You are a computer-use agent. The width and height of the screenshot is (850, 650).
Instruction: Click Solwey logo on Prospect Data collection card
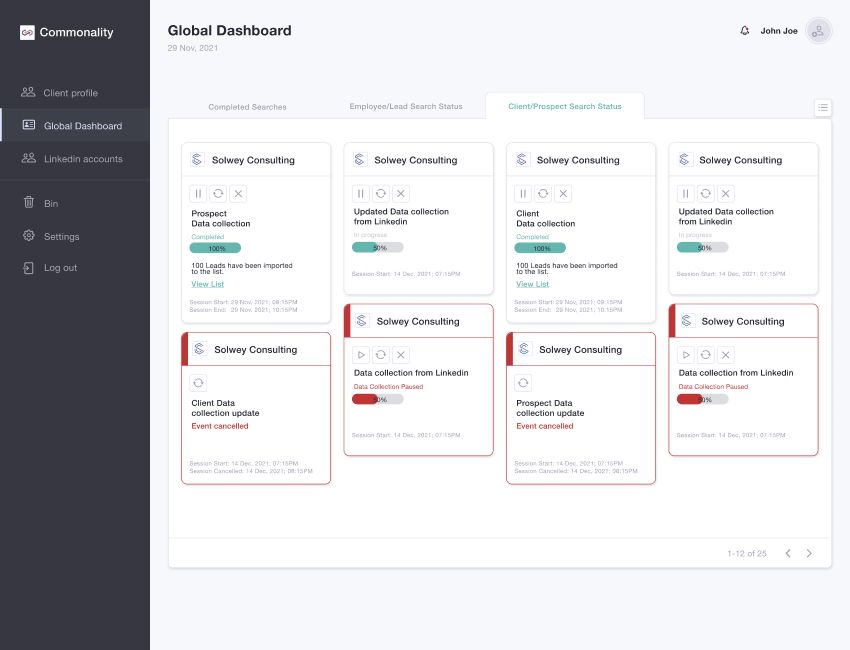coord(197,159)
